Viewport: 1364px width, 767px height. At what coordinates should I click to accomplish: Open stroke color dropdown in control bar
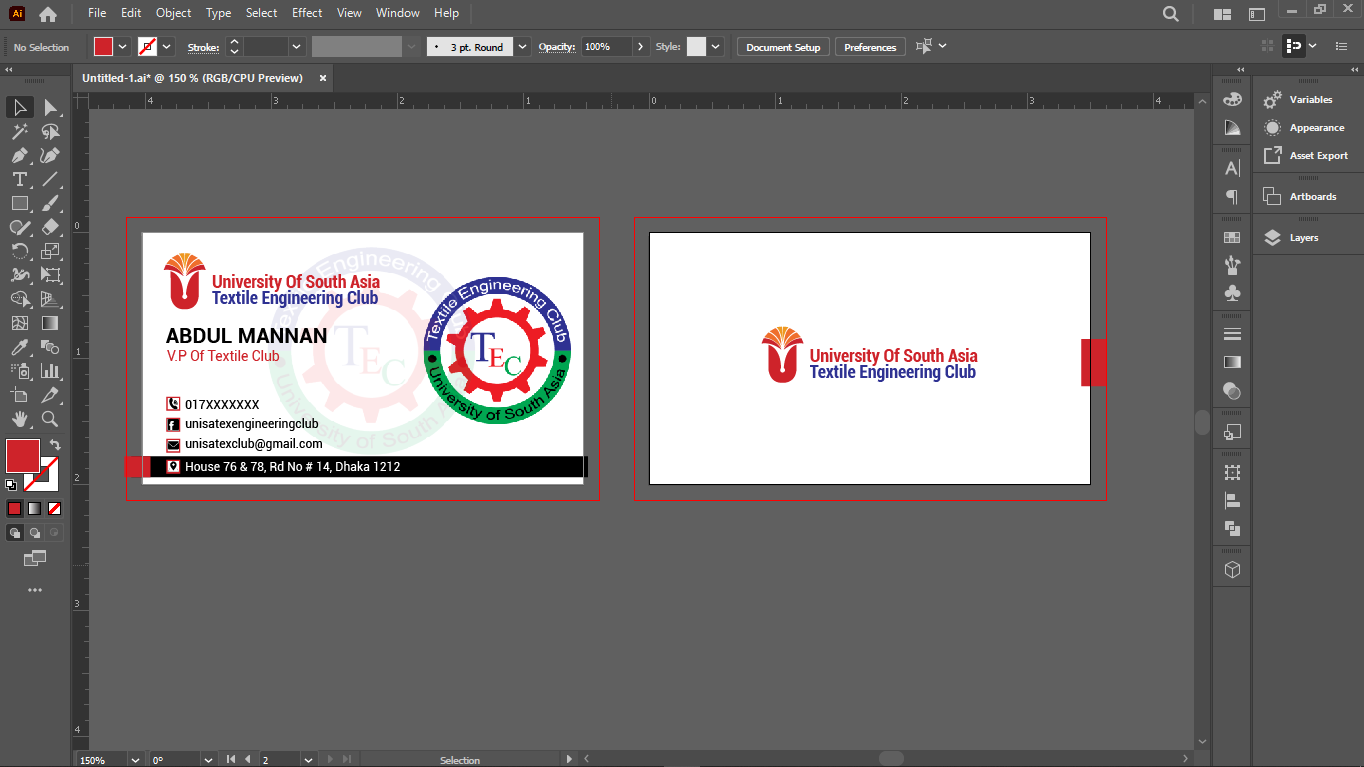coord(167,47)
